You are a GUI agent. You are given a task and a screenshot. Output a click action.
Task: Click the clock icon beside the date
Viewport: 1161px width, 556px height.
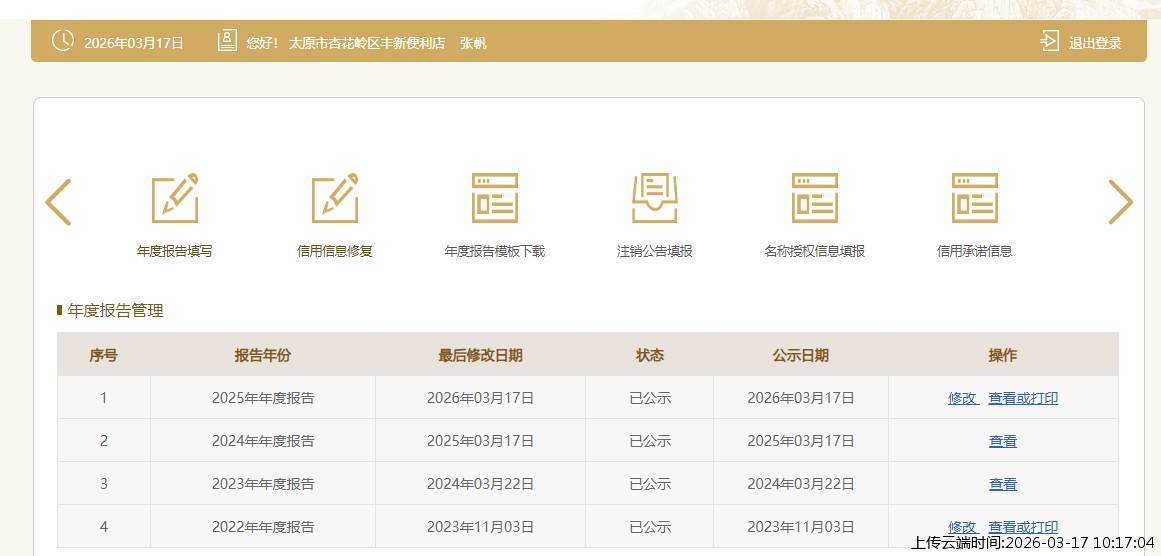[62, 41]
